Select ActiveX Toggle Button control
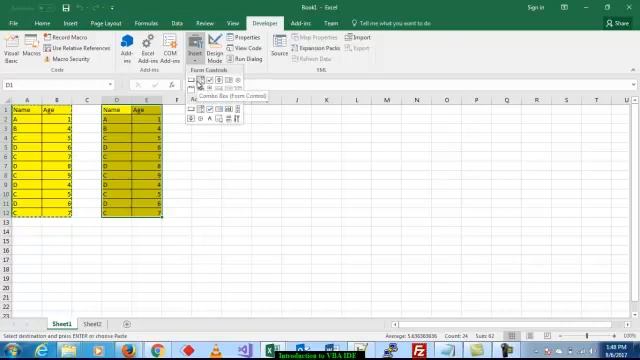 tap(229, 118)
